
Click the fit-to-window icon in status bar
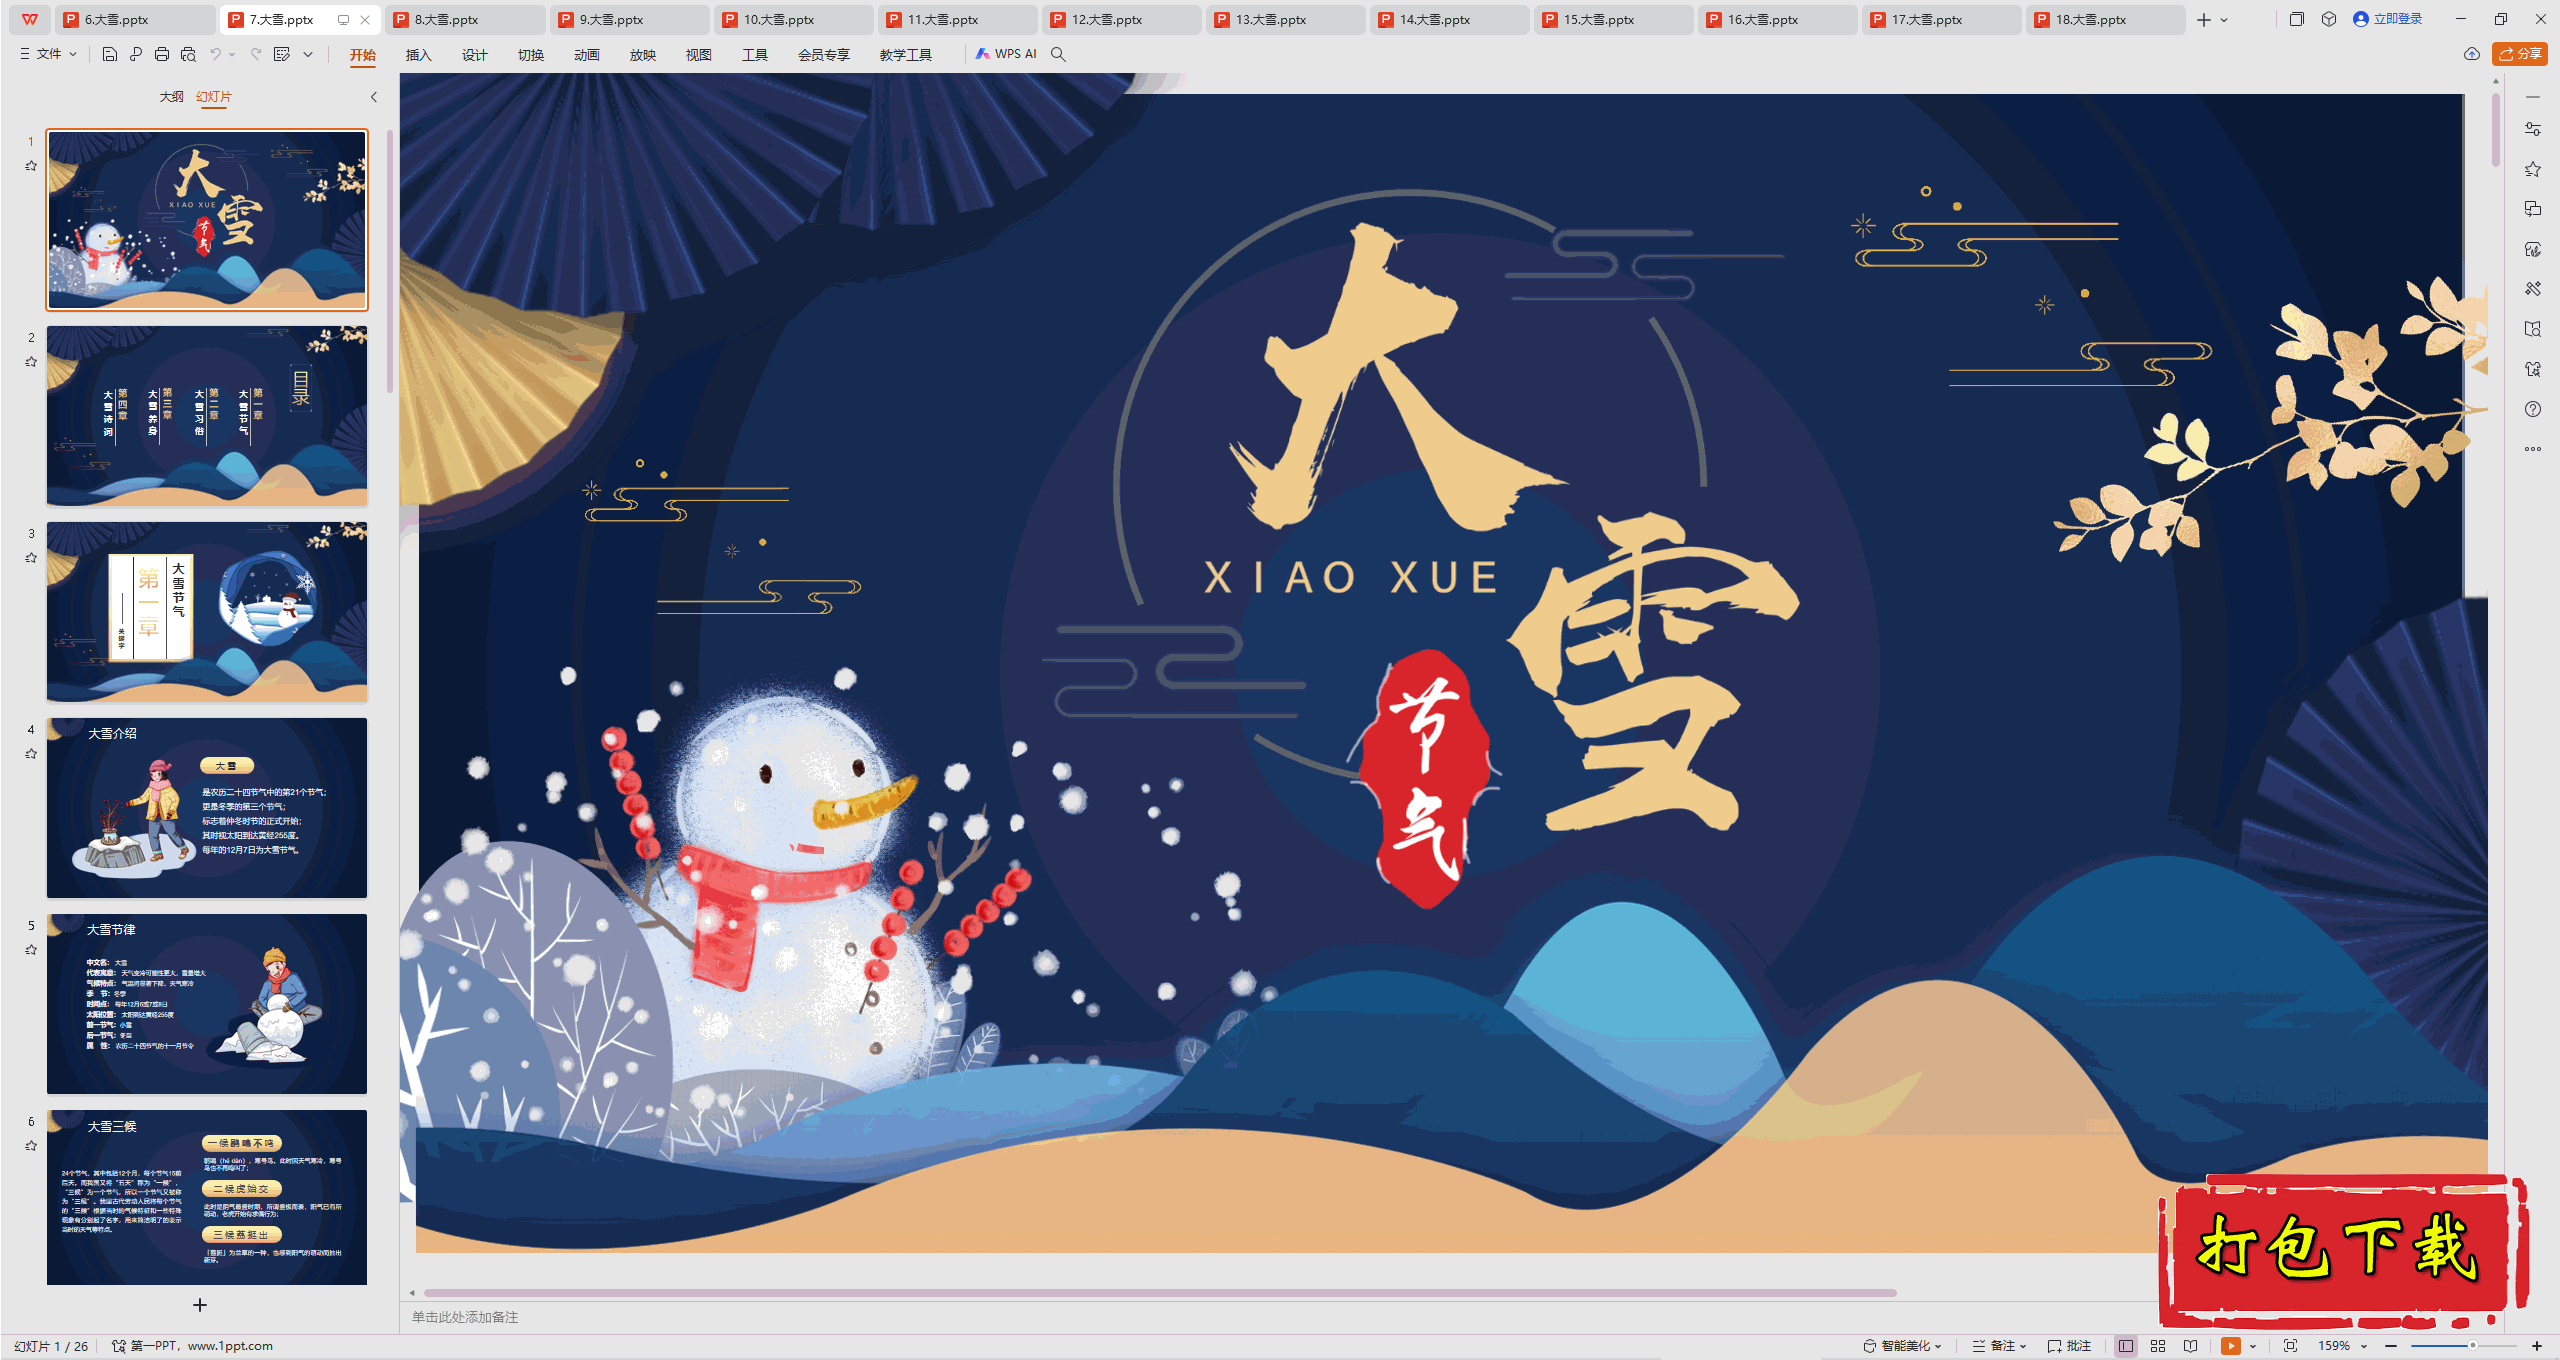click(x=2291, y=1346)
